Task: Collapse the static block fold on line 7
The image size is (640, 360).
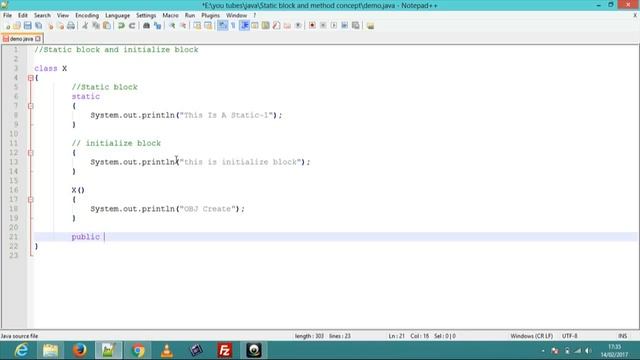Action: point(31,106)
